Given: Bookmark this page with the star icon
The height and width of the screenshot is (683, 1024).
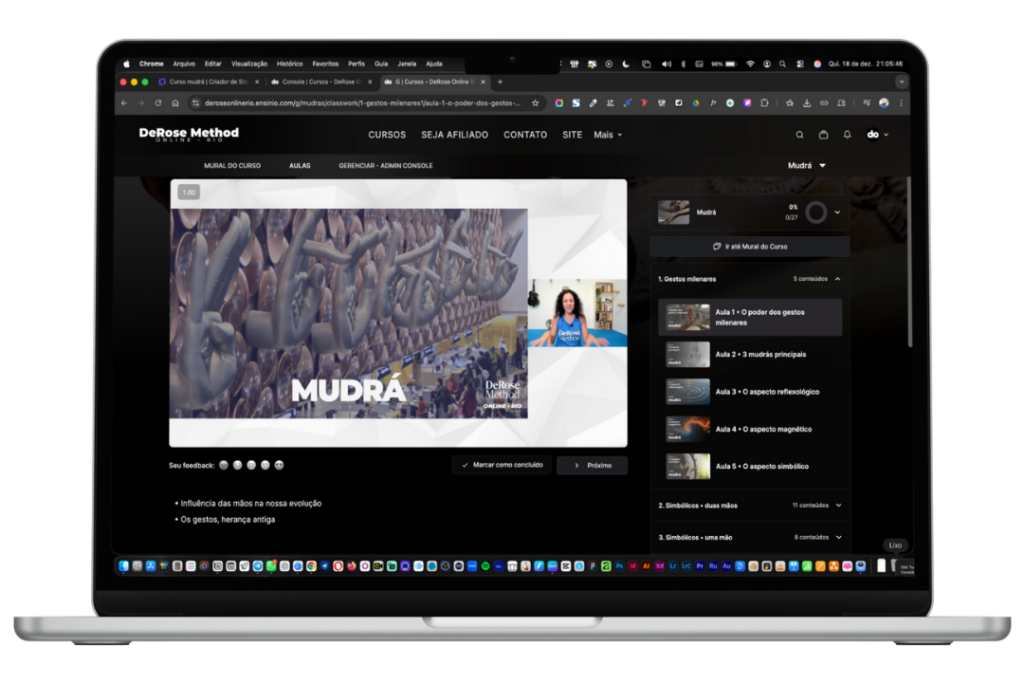Looking at the screenshot, I should (x=536, y=103).
